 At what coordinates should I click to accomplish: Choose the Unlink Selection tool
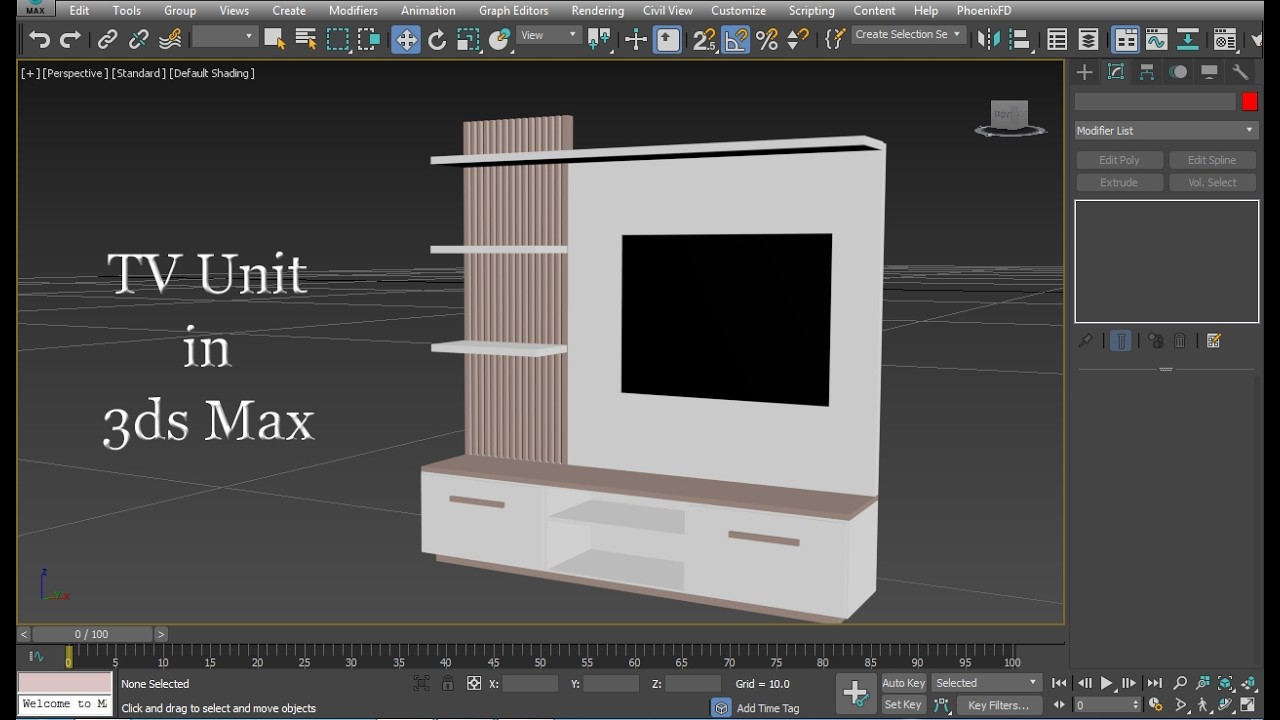[x=138, y=40]
